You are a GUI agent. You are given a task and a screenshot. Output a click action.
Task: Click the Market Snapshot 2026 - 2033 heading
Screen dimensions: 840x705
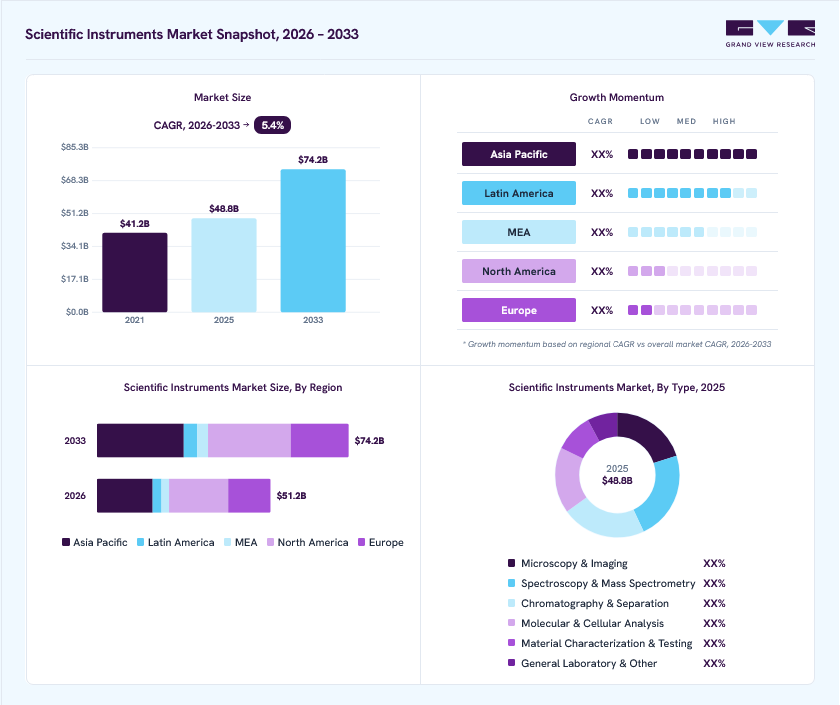tap(192, 34)
